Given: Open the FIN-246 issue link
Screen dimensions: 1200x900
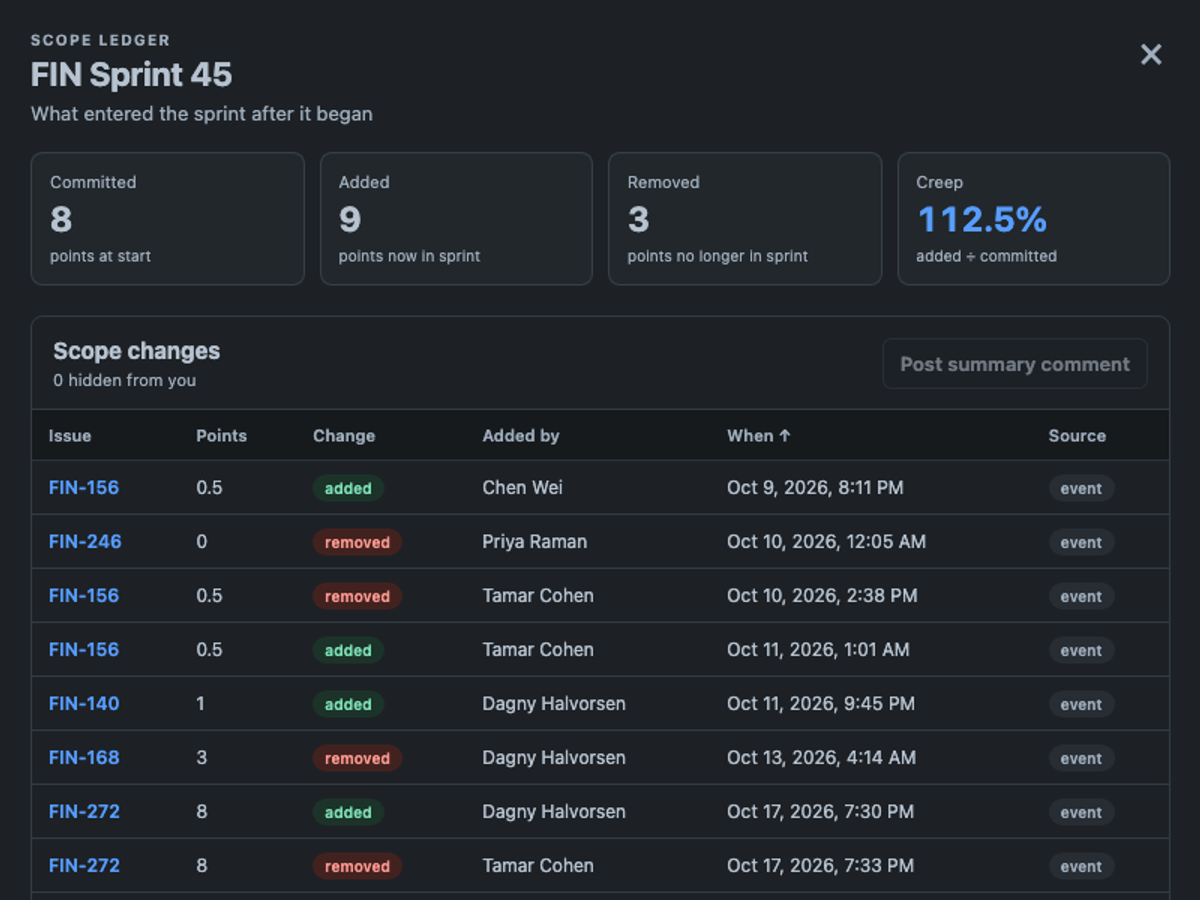Looking at the screenshot, I should pos(85,542).
